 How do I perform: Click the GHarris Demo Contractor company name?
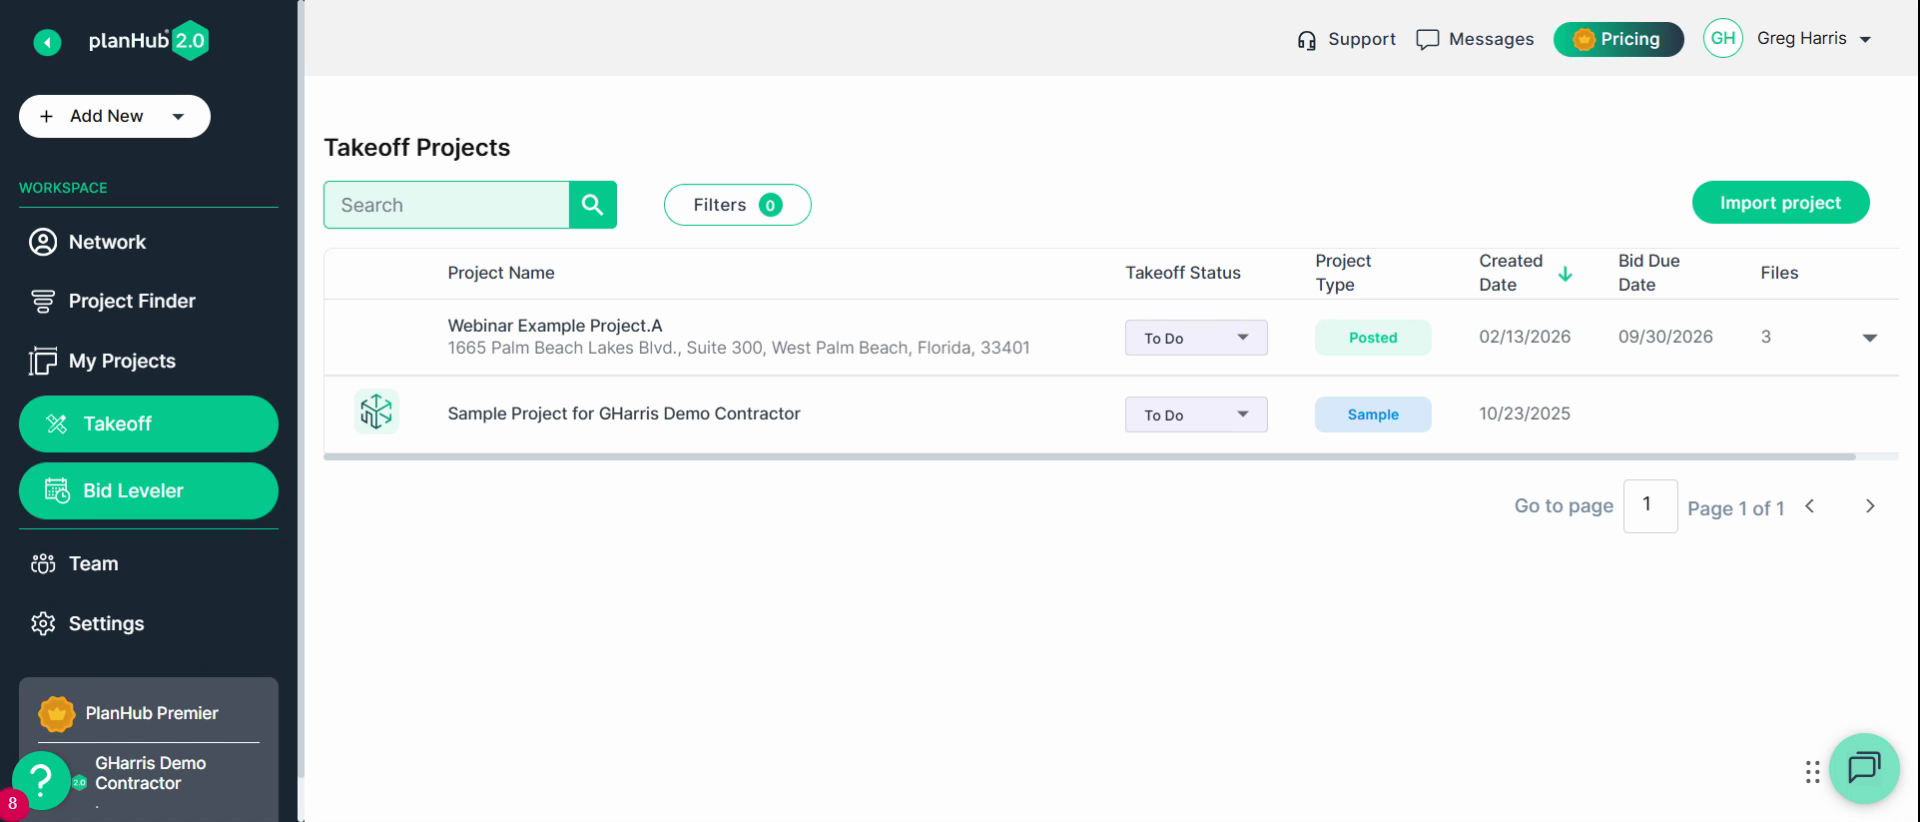pos(150,773)
